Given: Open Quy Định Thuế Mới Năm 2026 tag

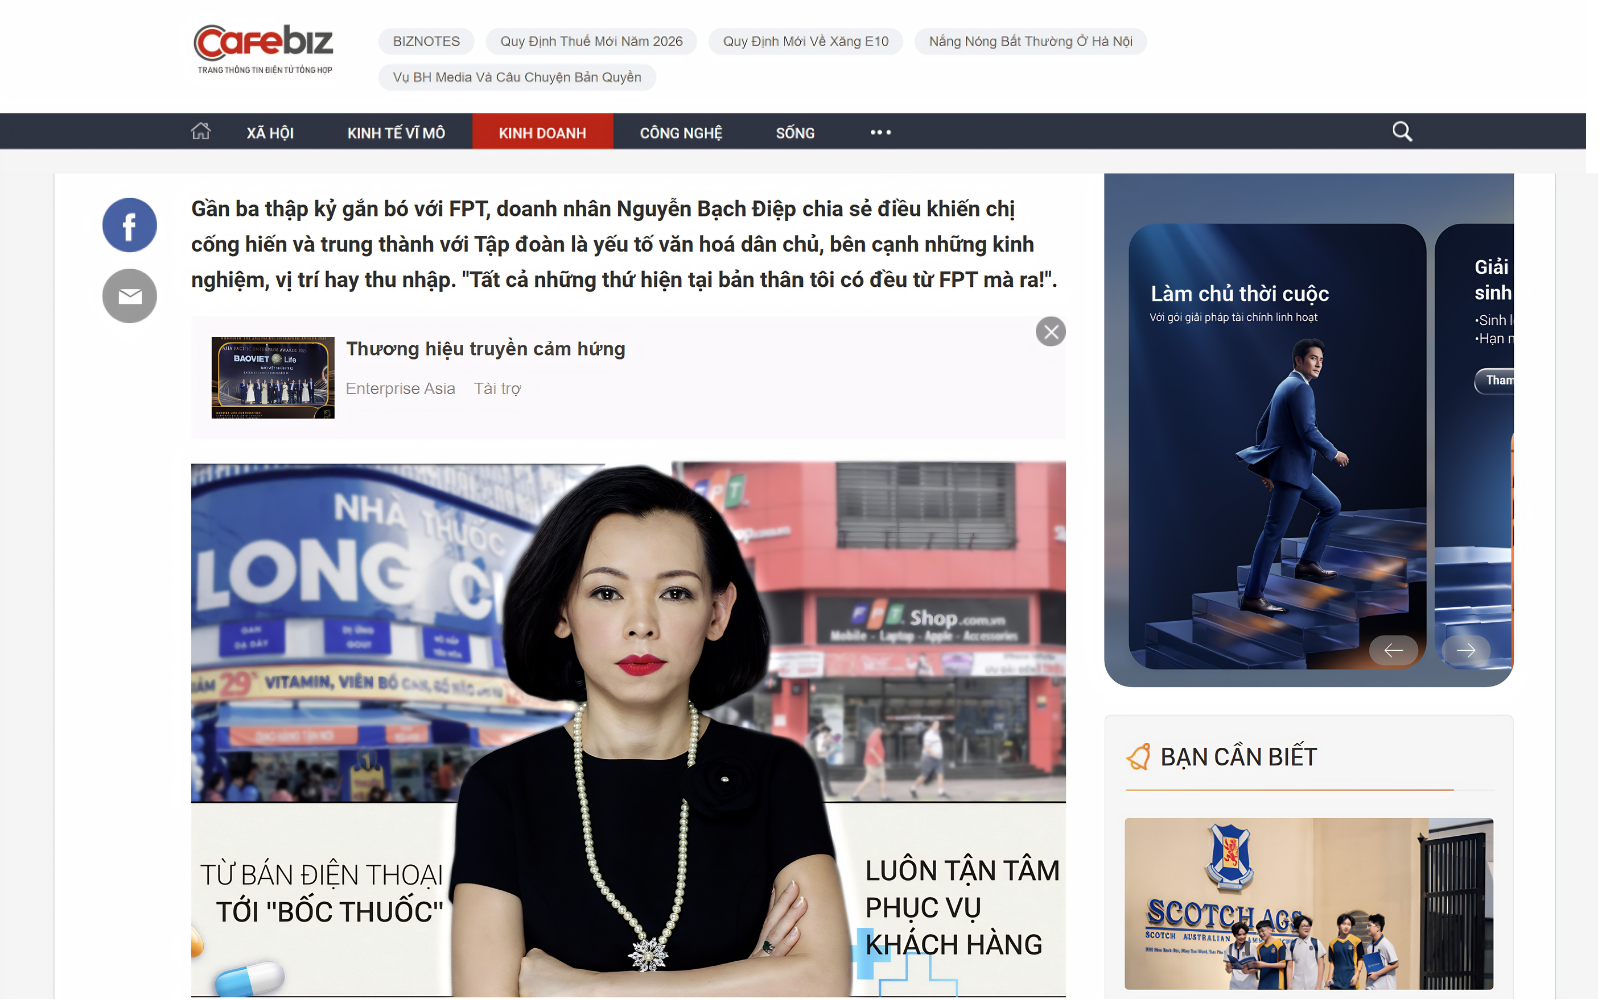Looking at the screenshot, I should [x=592, y=41].
